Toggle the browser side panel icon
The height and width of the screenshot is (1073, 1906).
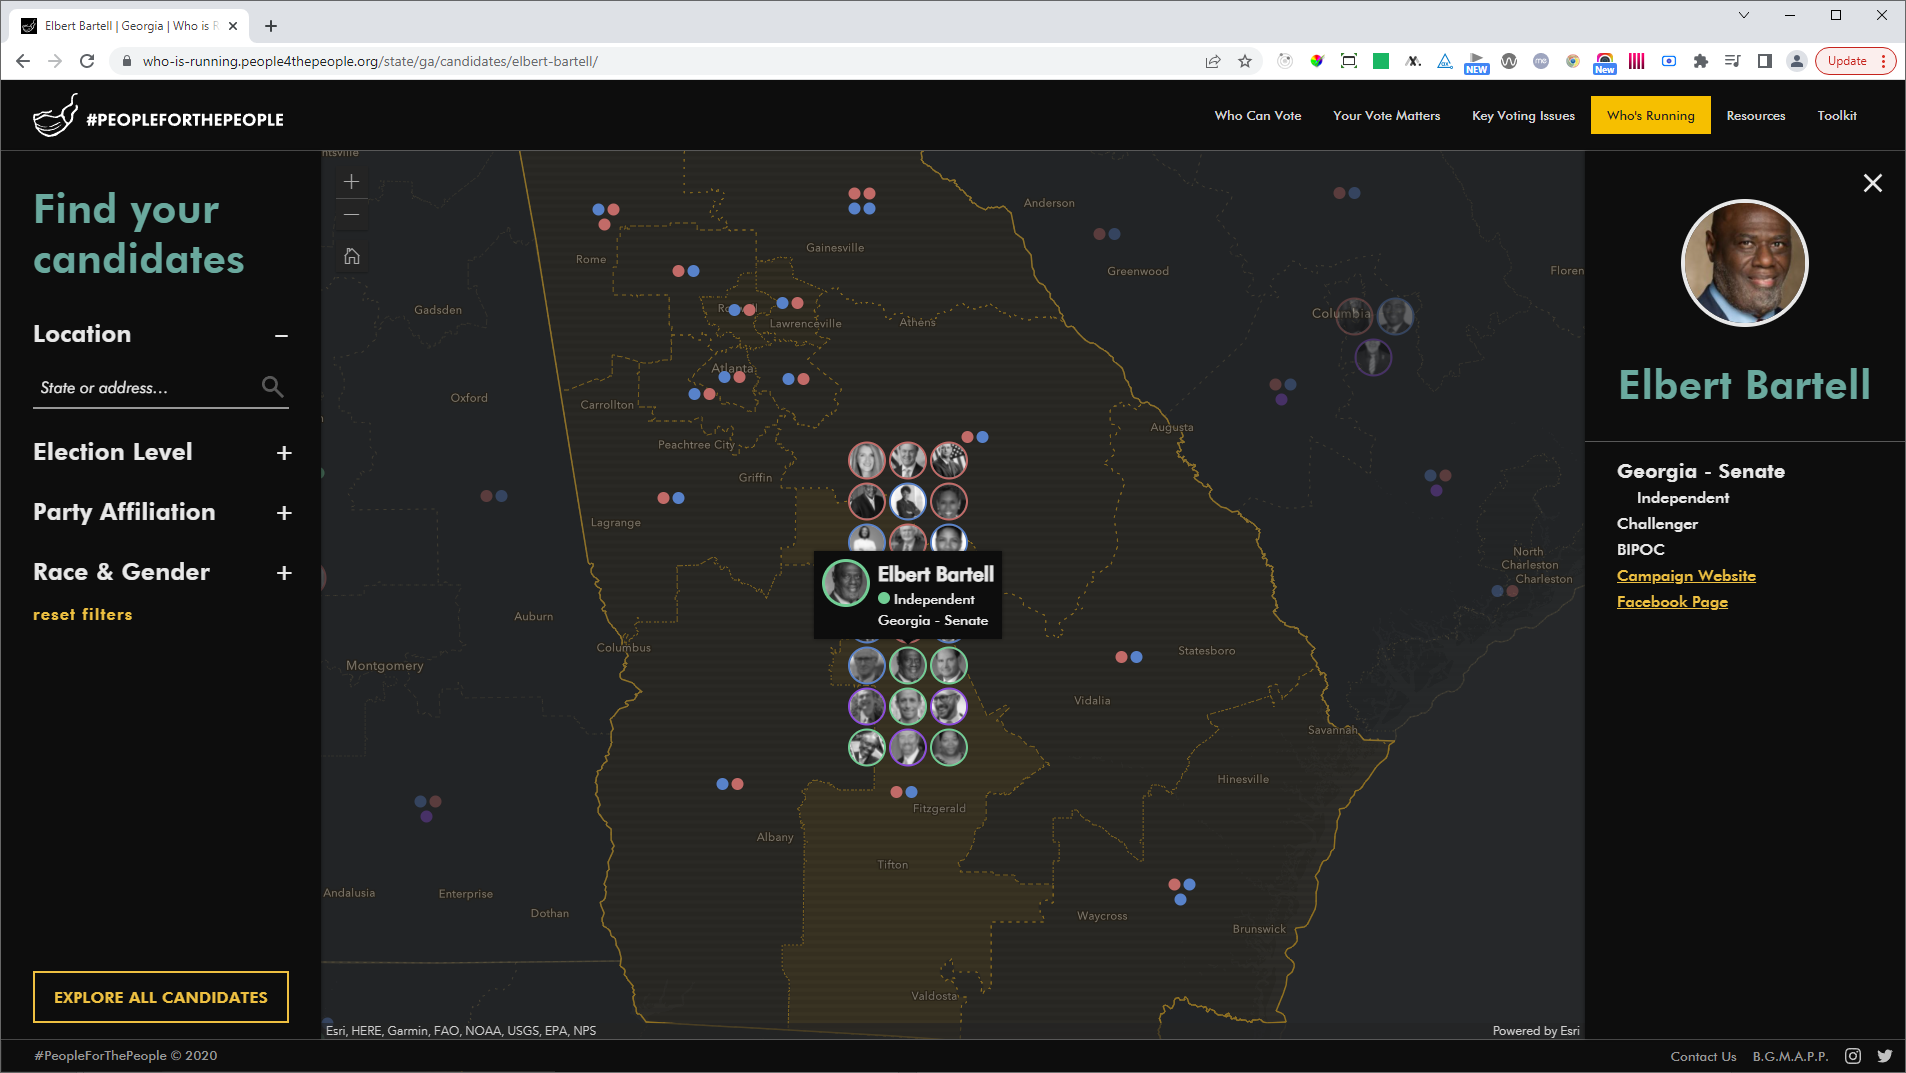[1764, 61]
